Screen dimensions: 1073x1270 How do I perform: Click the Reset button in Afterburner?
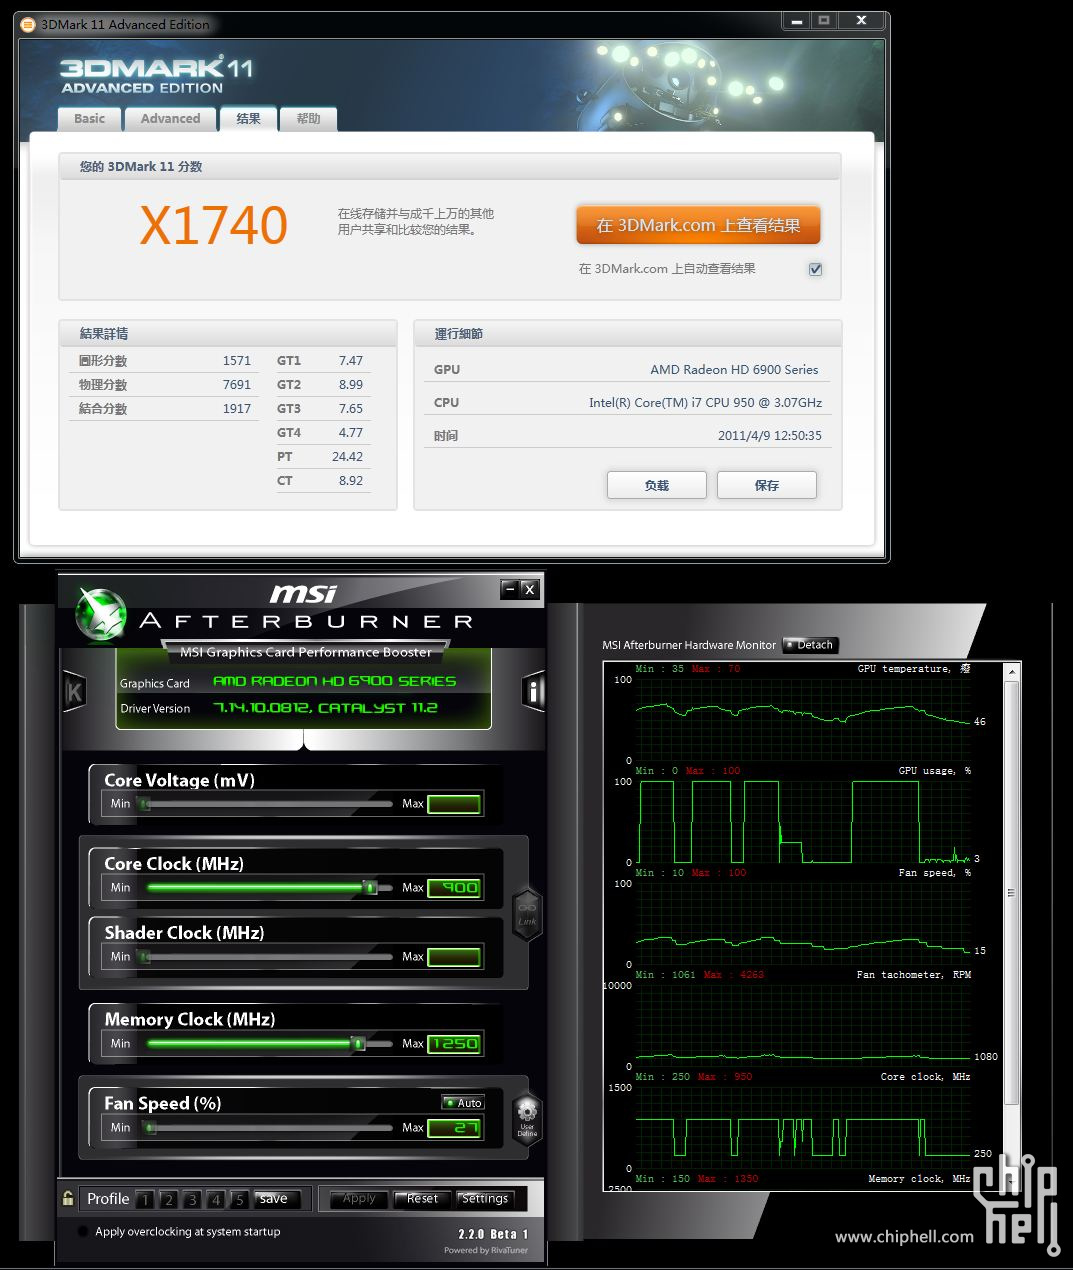click(423, 1199)
